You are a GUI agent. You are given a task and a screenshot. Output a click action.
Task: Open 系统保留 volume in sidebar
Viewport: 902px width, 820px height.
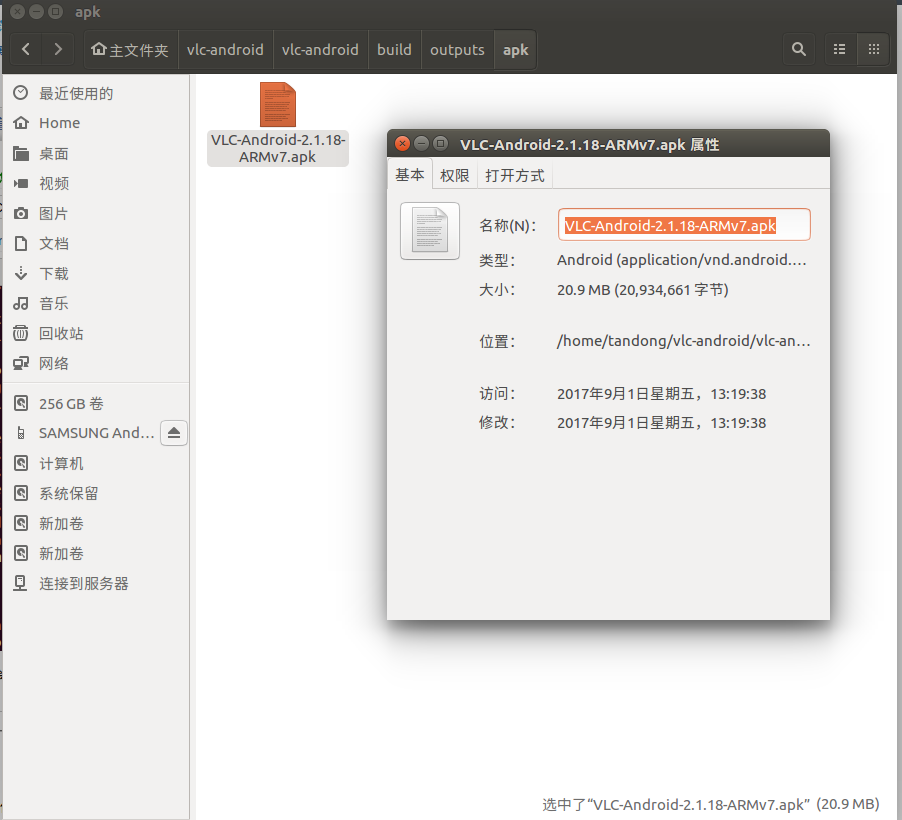point(96,493)
